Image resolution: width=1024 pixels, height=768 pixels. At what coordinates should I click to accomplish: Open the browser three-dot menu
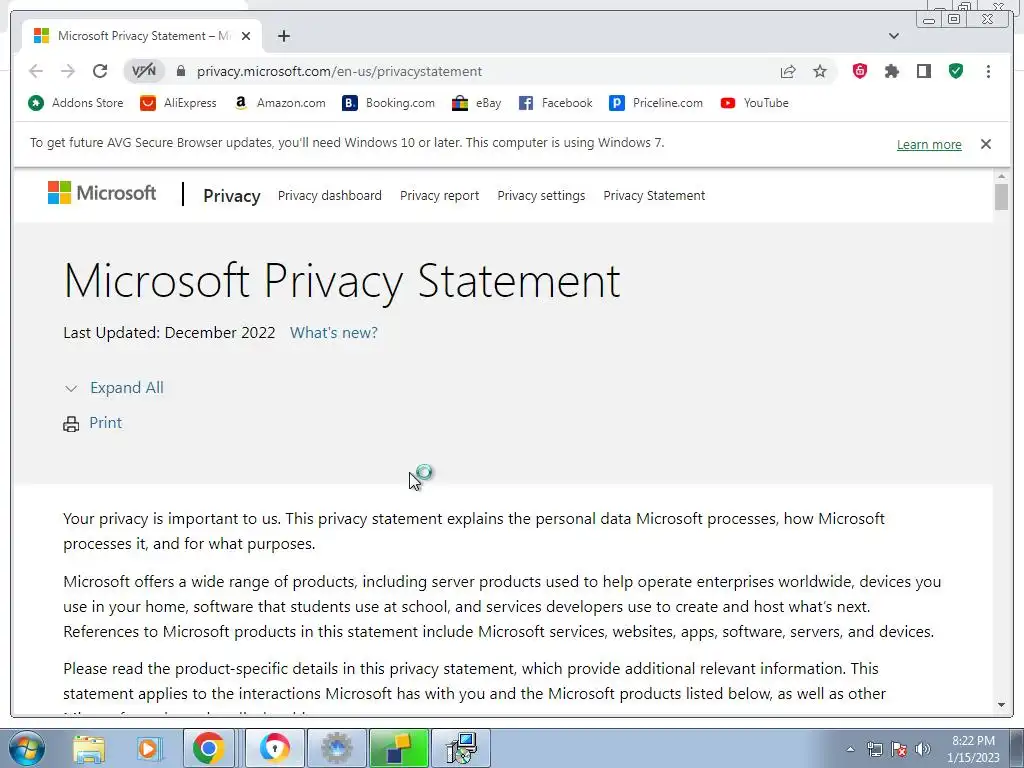(x=988, y=71)
